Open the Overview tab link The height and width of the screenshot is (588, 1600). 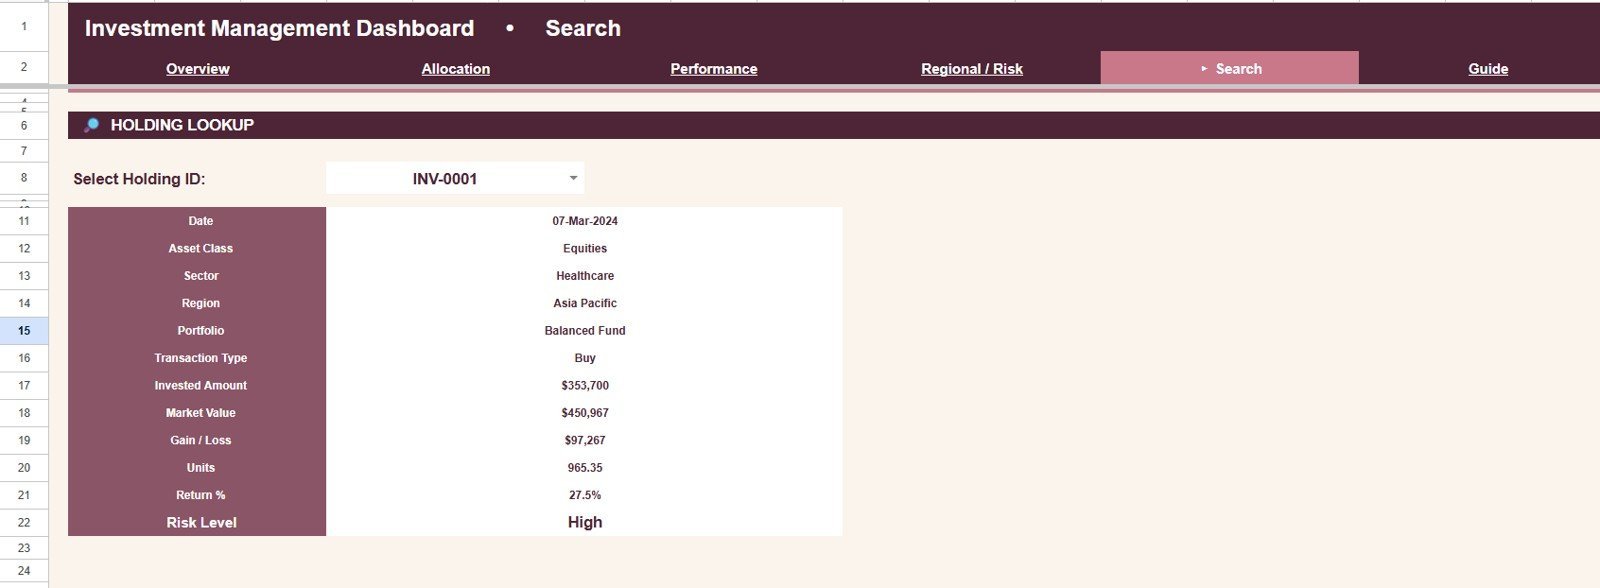tap(197, 69)
